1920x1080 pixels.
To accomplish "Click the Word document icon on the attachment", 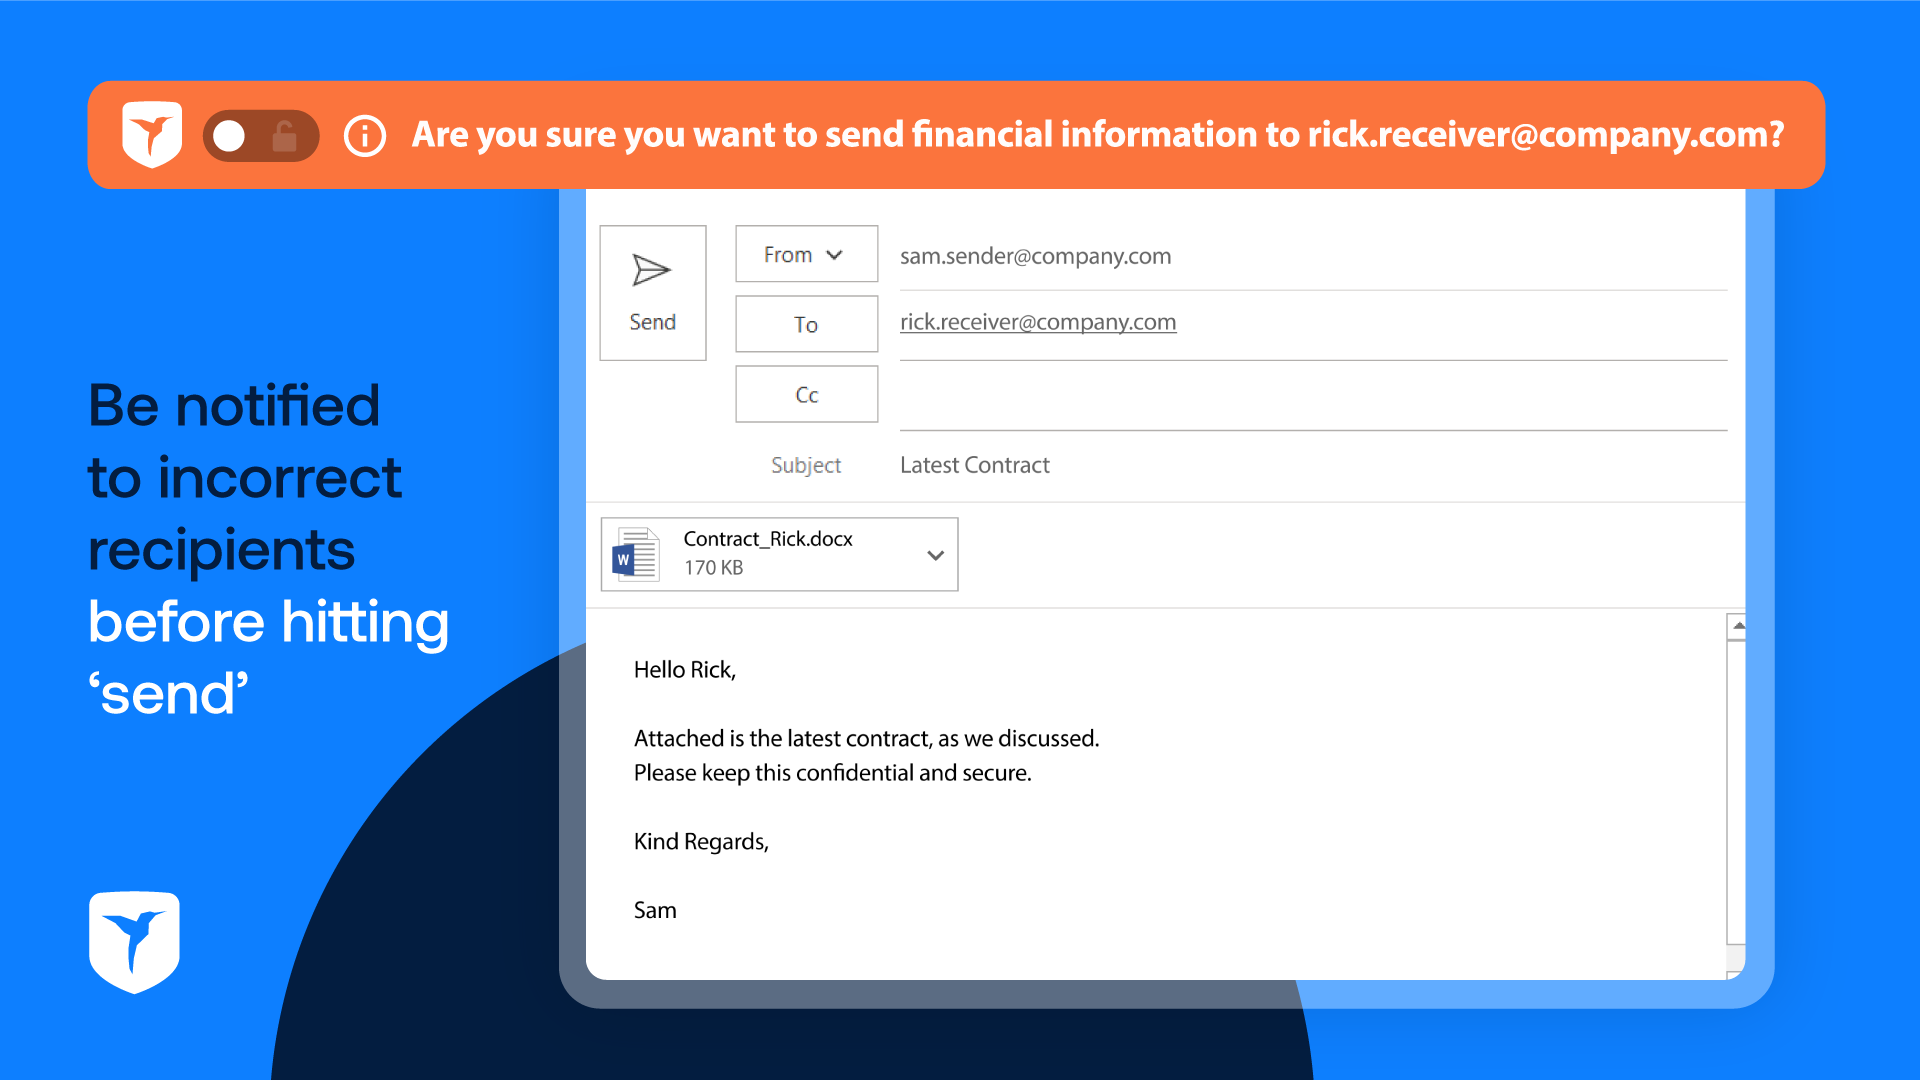I will [x=636, y=554].
